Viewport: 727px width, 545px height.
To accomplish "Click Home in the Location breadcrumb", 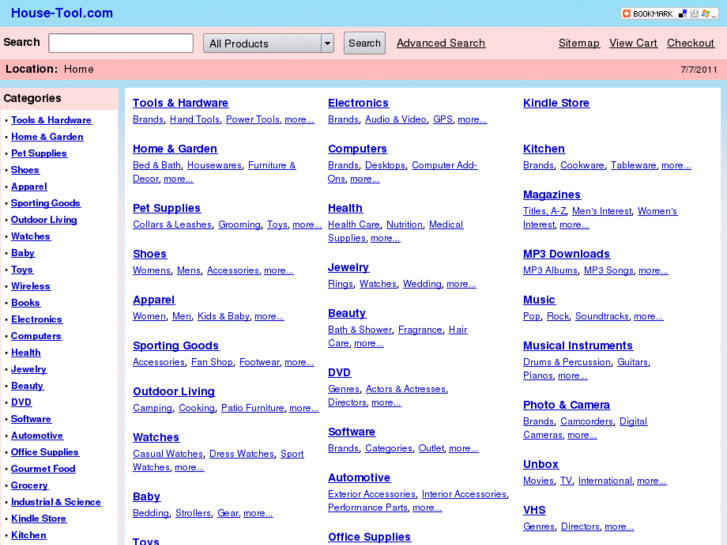I will [x=79, y=70].
